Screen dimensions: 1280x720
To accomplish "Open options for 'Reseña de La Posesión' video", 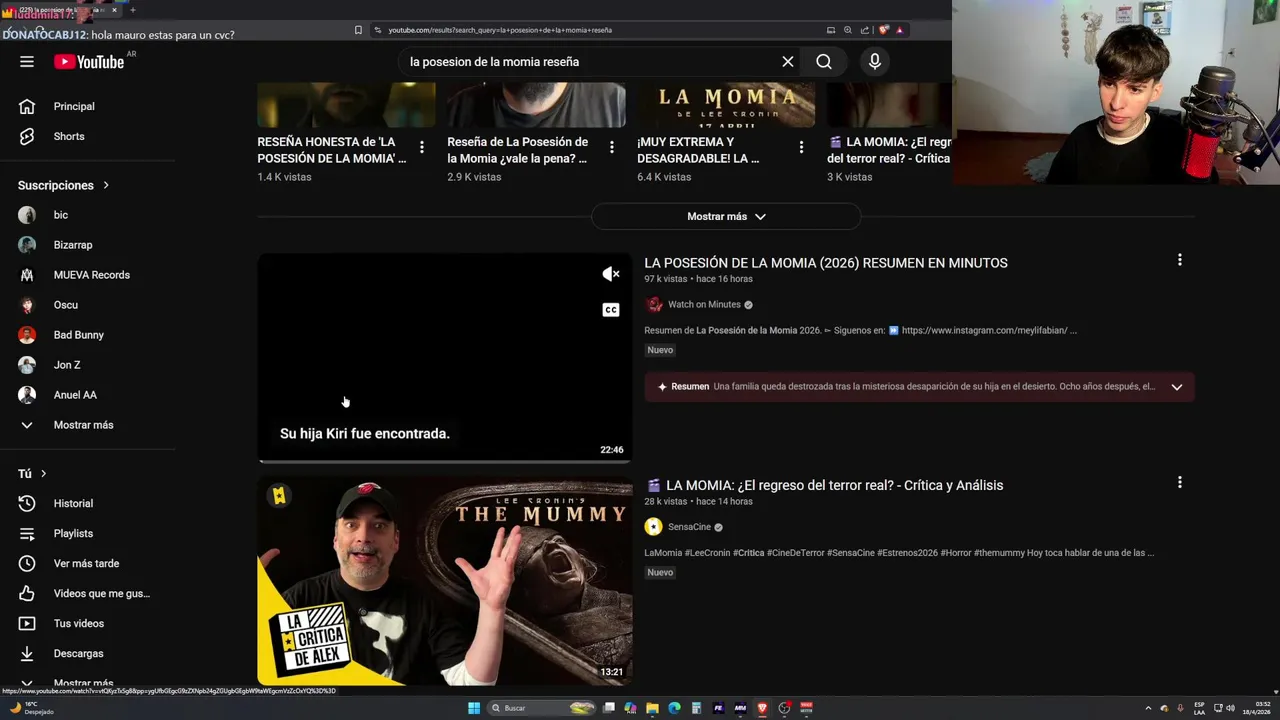I will (x=612, y=147).
